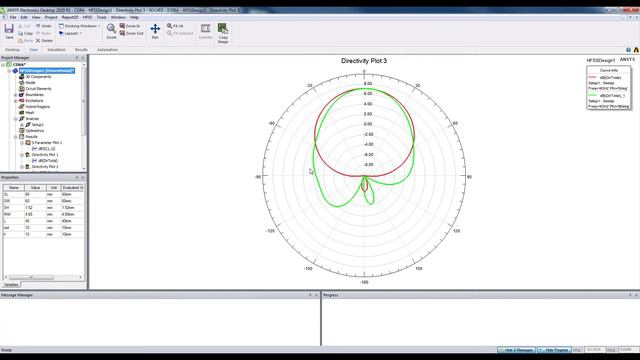
Task: Expand the Boundaries tree node
Action: (16, 95)
